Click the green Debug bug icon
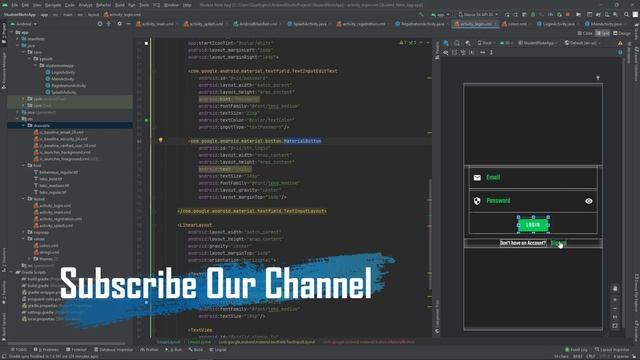Viewport: 640px width, 360px height. pyautogui.click(x=533, y=14)
